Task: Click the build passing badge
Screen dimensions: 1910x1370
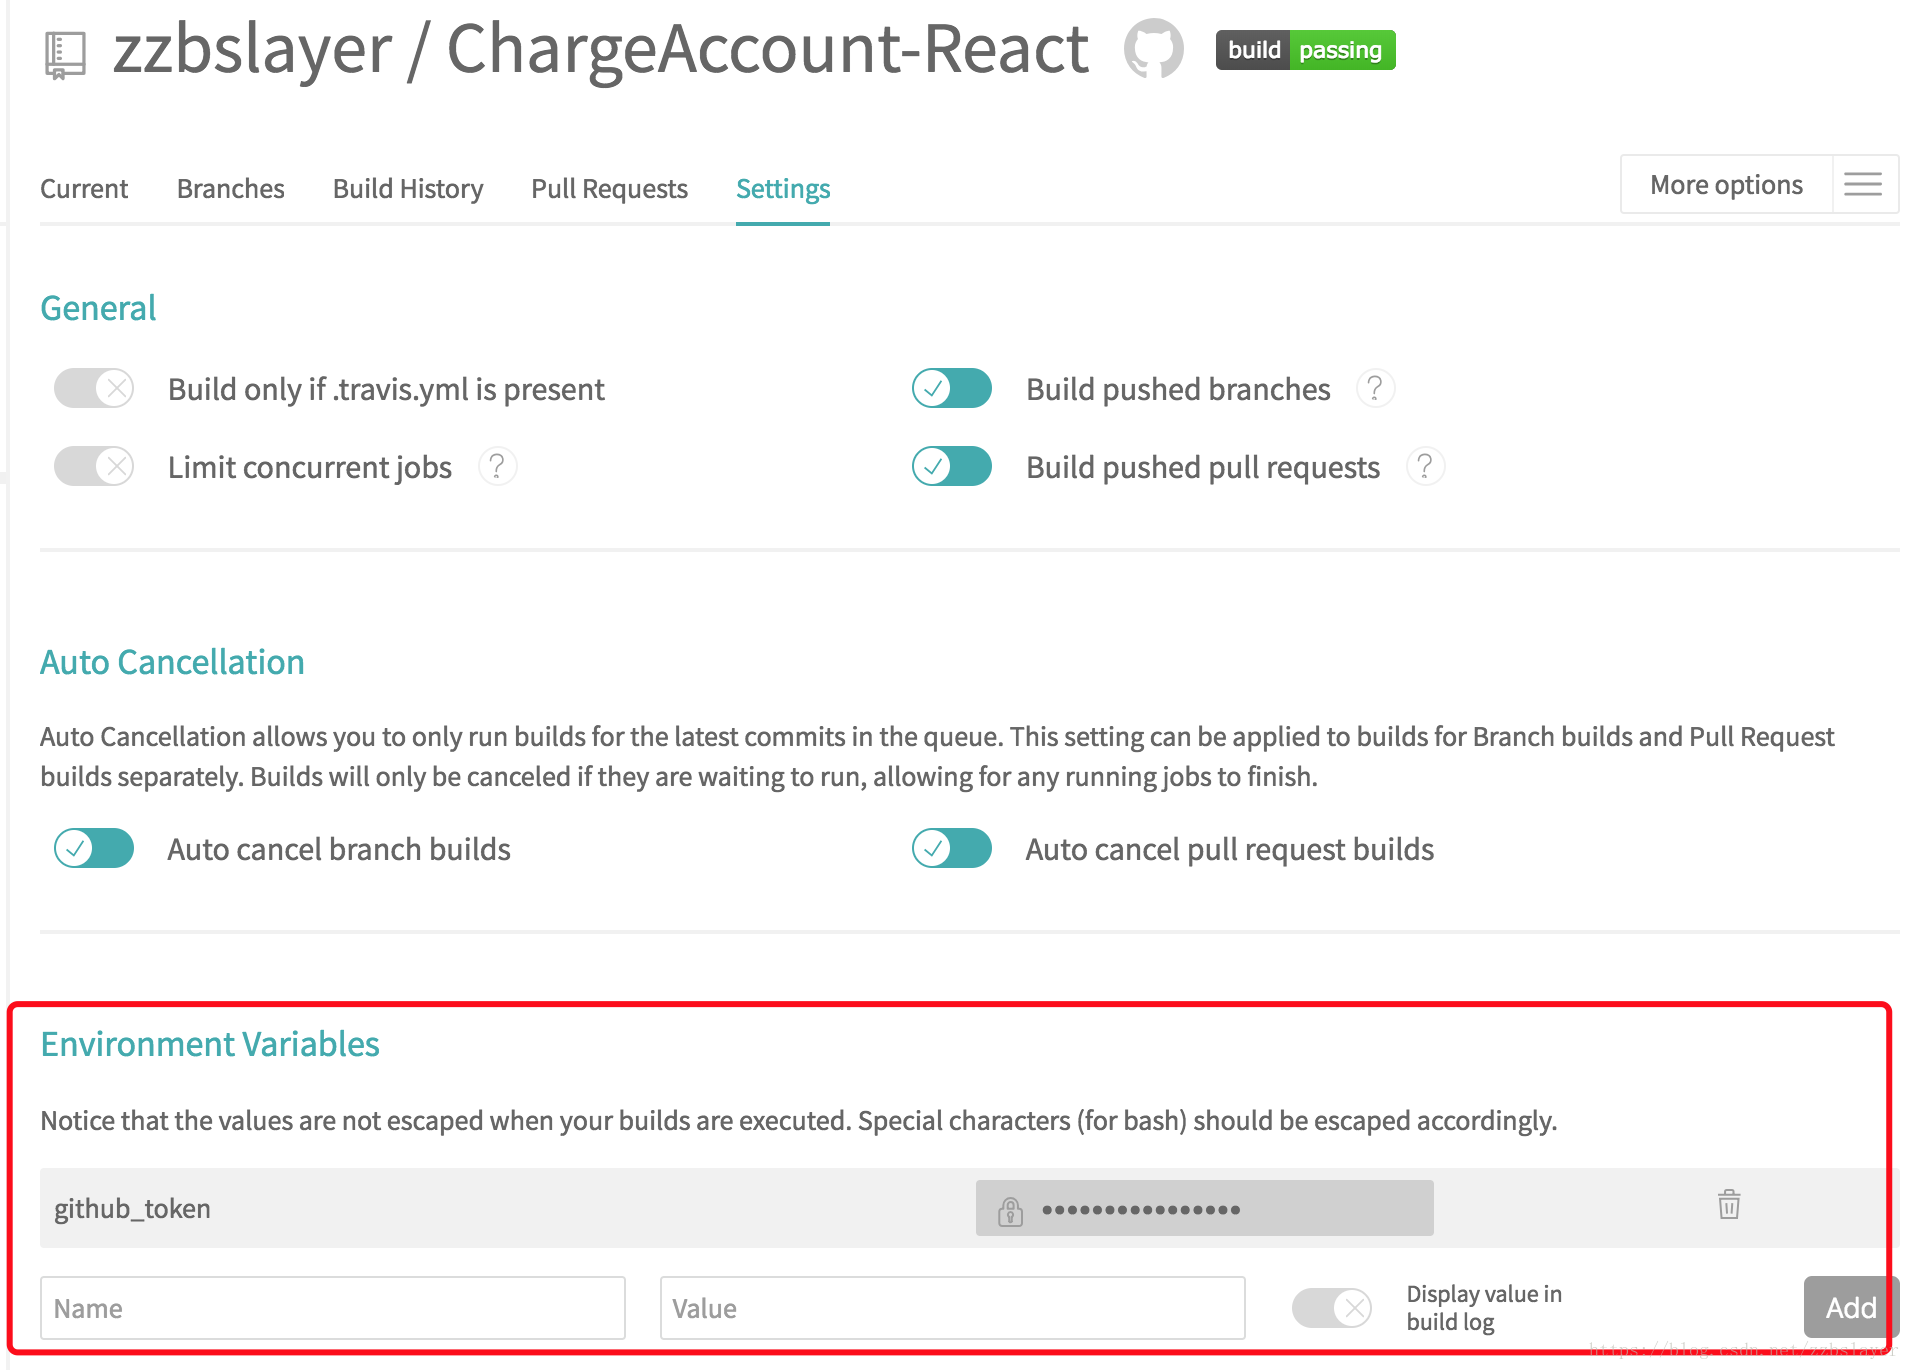Action: [1305, 50]
